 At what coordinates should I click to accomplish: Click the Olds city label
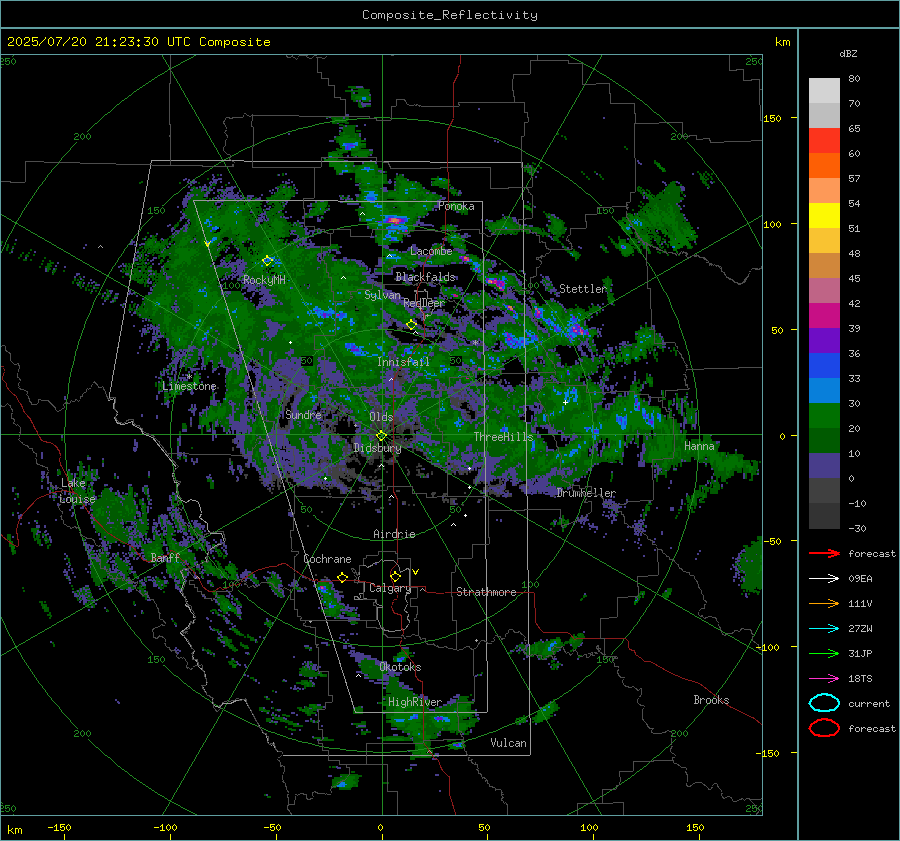pos(381,417)
